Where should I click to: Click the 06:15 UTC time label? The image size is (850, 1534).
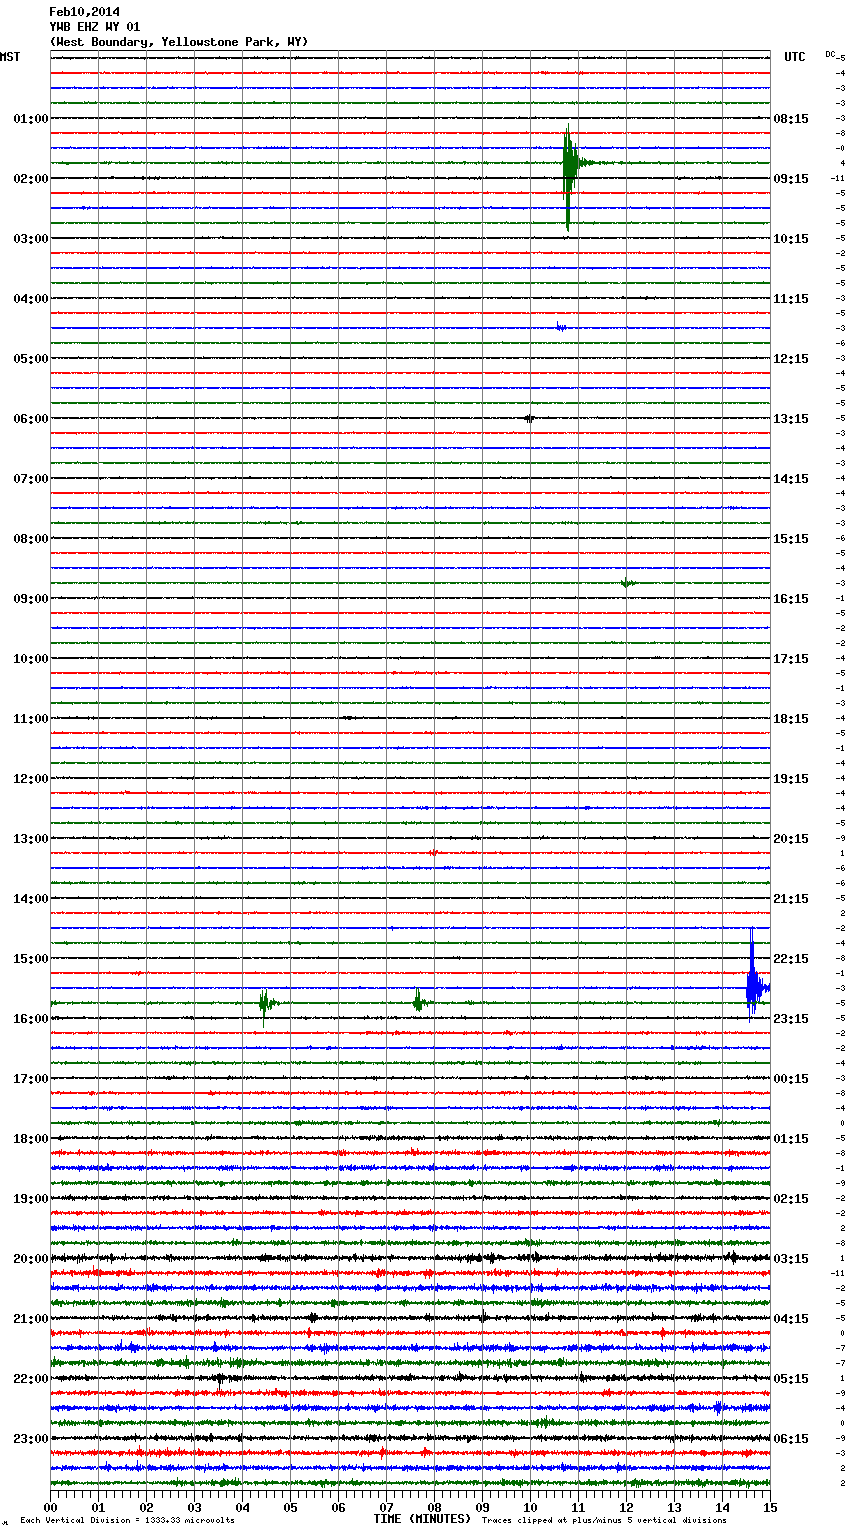791,1439
